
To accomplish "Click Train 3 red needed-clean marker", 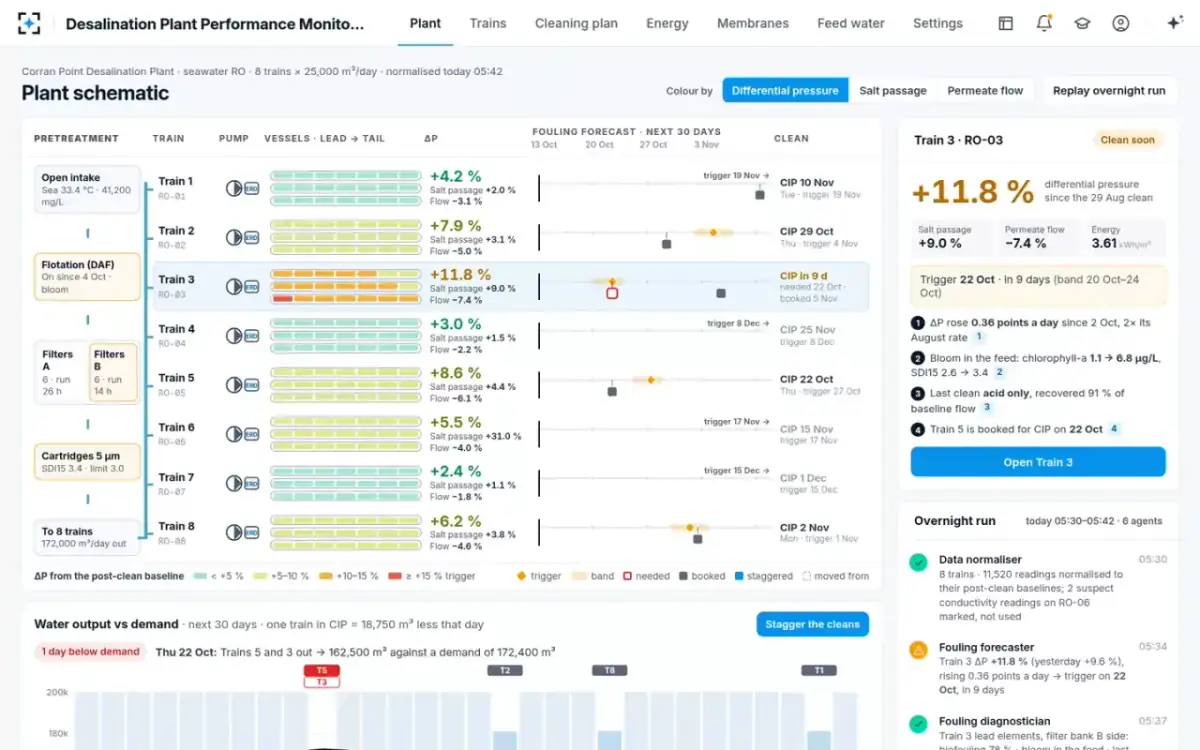I will pyautogui.click(x=612, y=293).
